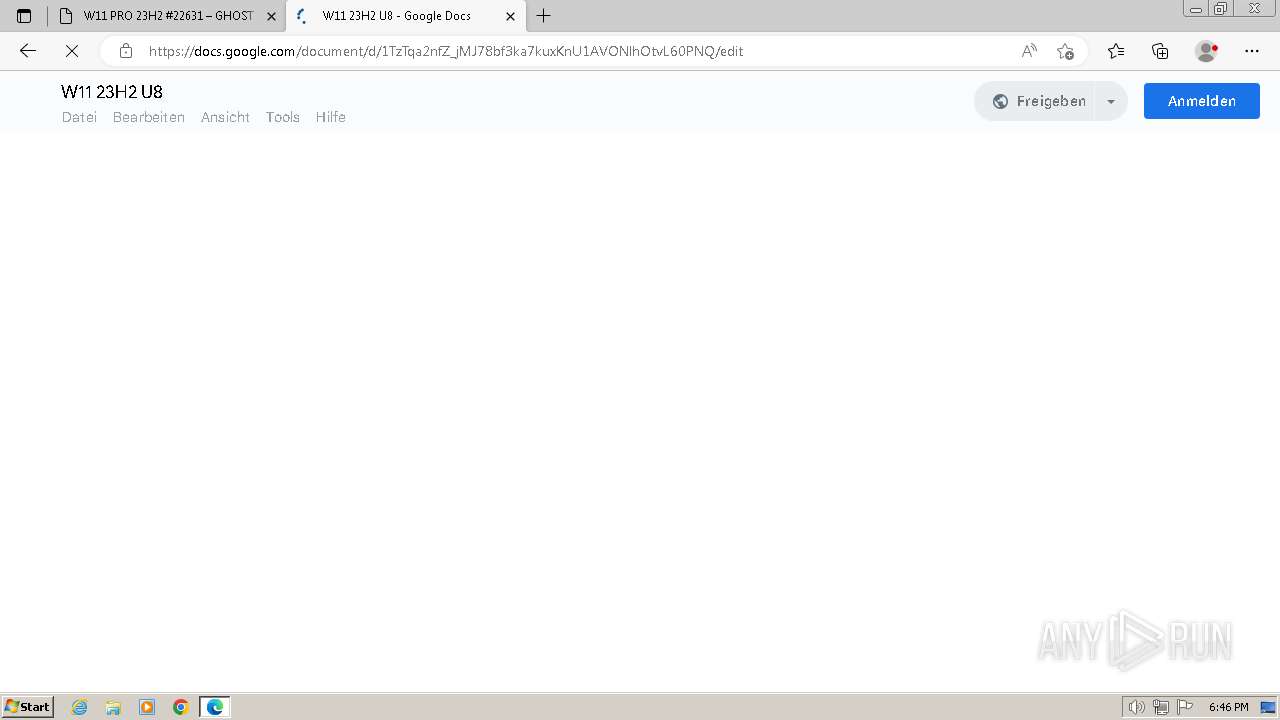Go back to the previous page
Image resolution: width=1280 pixels, height=720 pixels.
[x=28, y=51]
